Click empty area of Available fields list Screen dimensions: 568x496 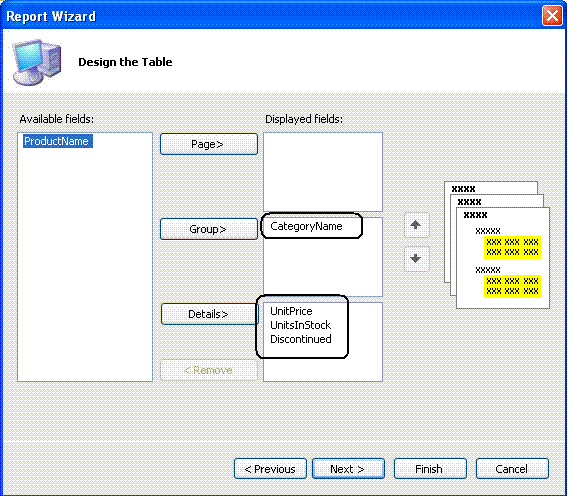85,264
